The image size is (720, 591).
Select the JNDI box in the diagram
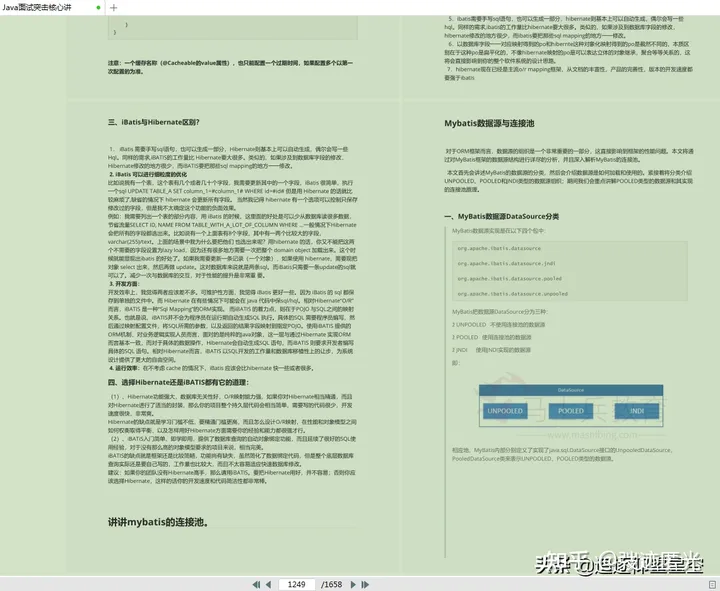(637, 411)
